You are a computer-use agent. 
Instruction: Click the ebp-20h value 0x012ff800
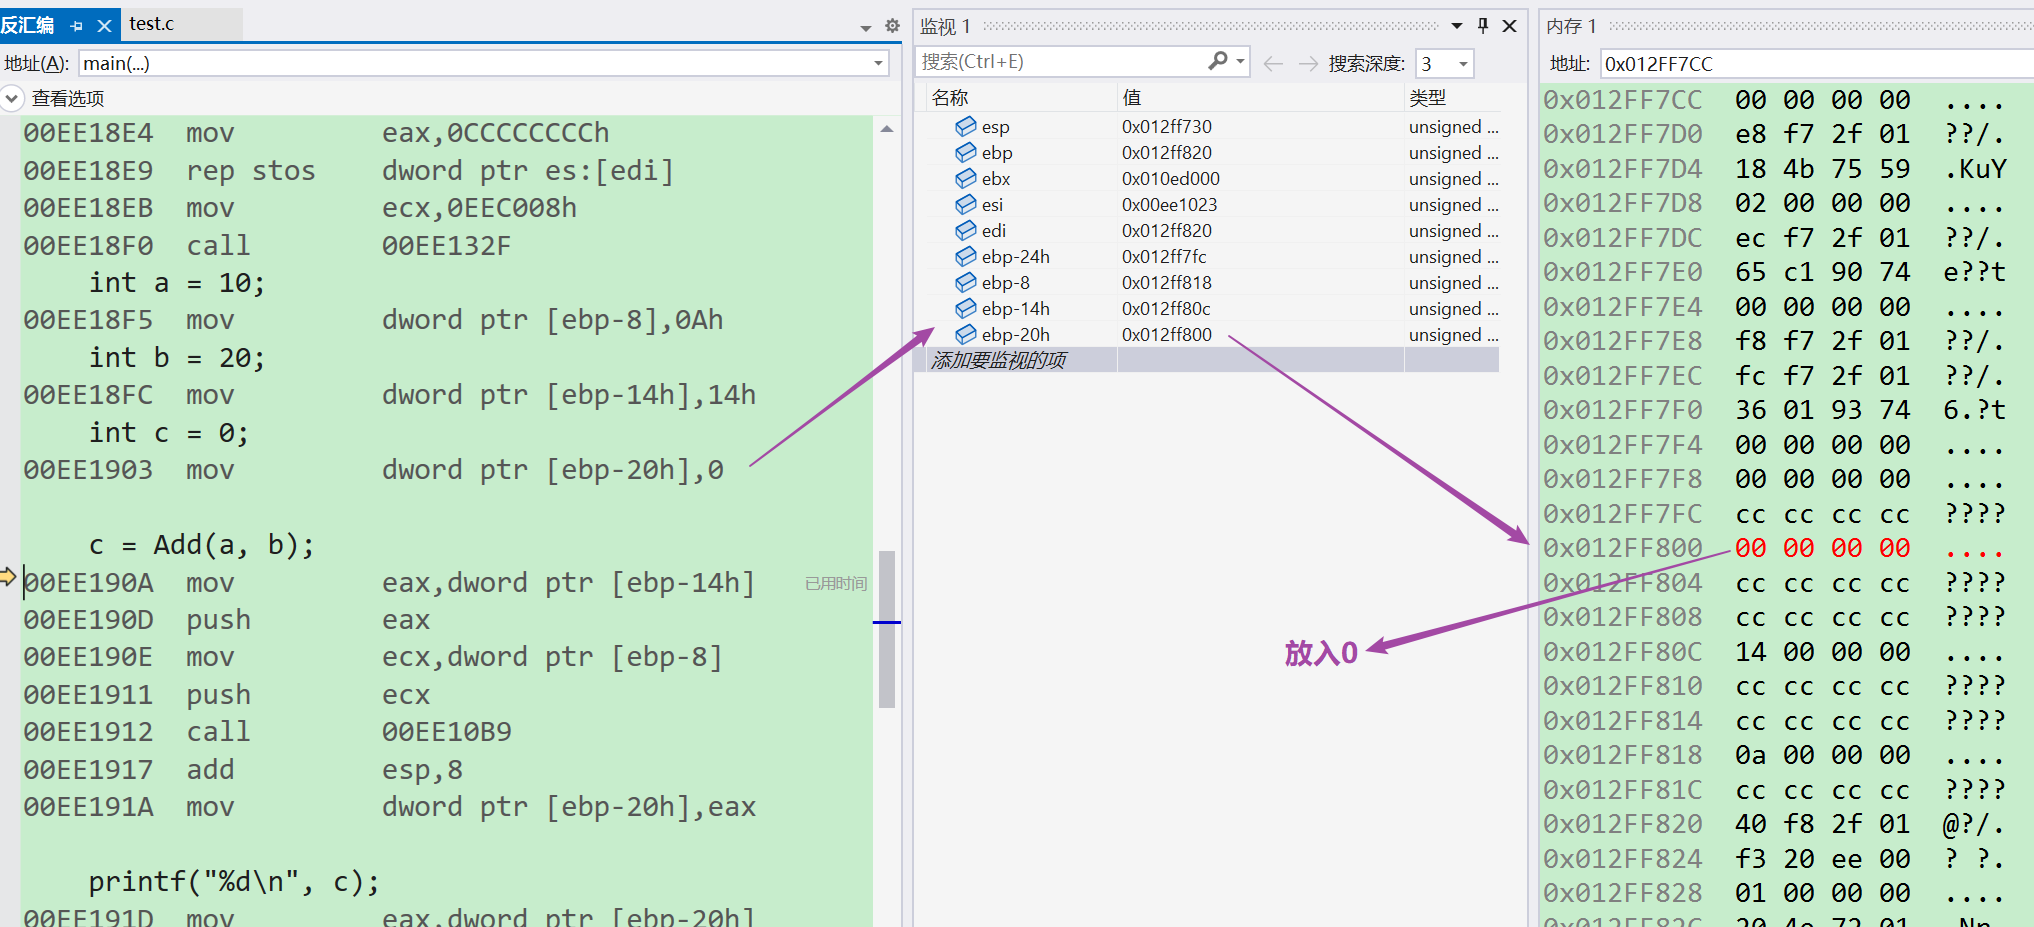pos(1166,335)
